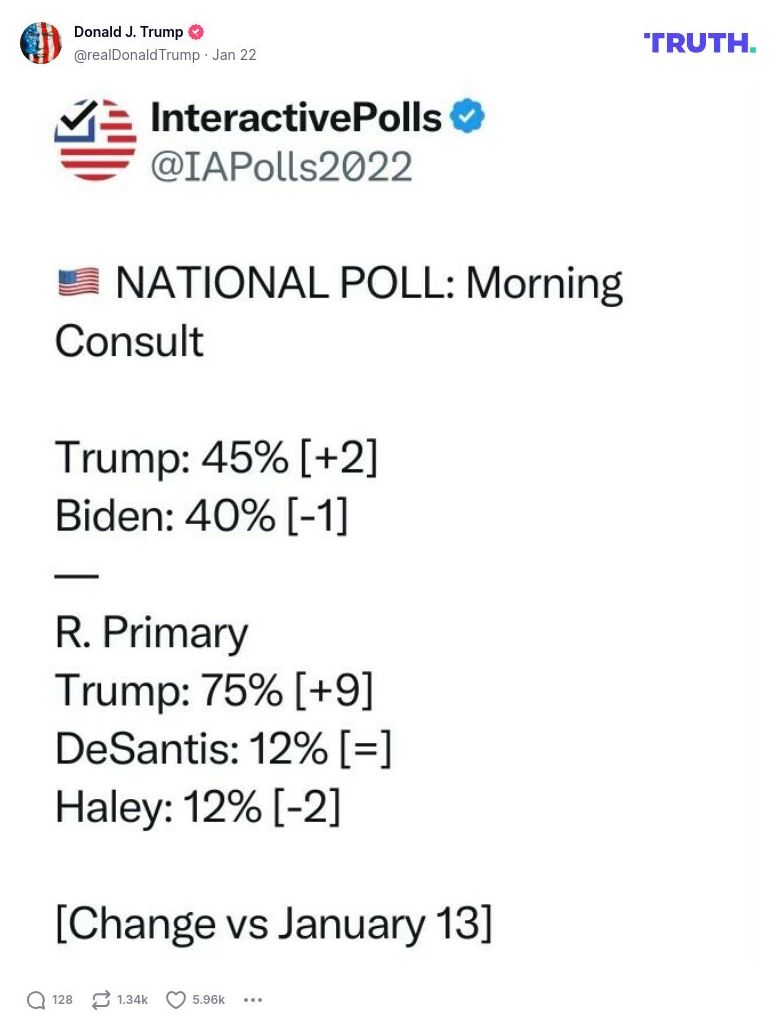The height and width of the screenshot is (1031, 777).
Task: Click InteractivePolls' blue verified checkmark
Action: (x=466, y=116)
